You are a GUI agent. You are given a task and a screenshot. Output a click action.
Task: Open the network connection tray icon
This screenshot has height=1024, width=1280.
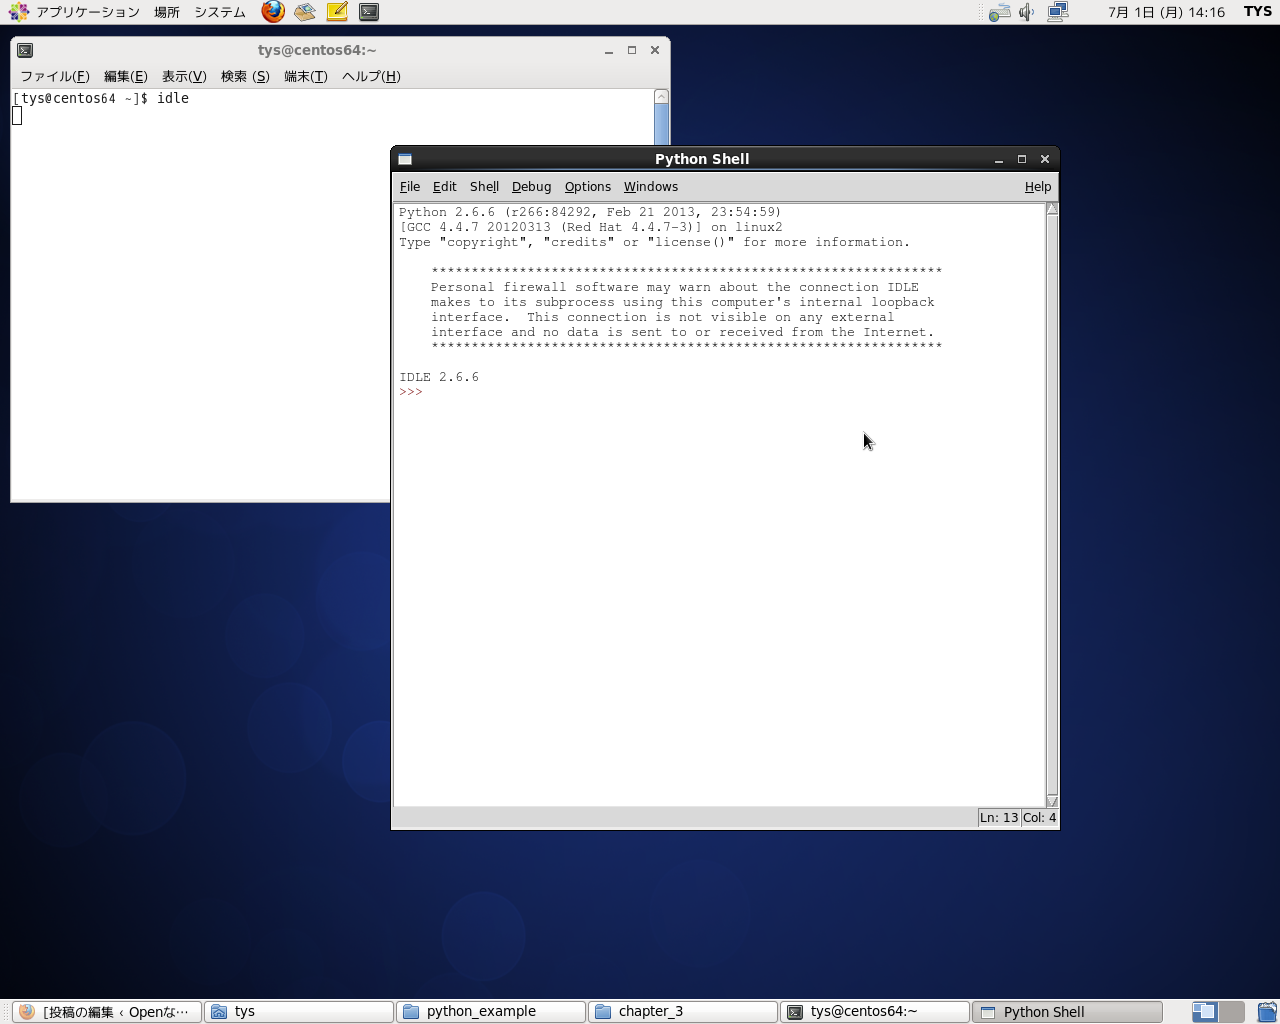(1058, 12)
